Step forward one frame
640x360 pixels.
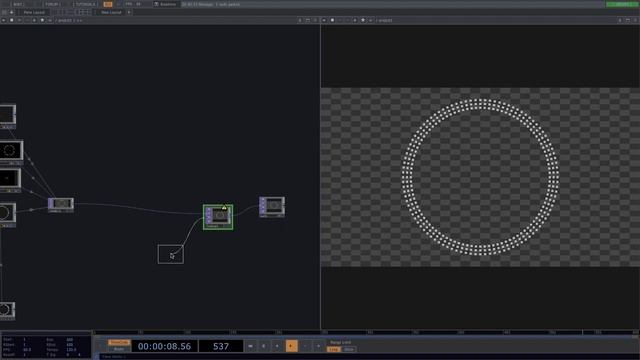[319, 346]
